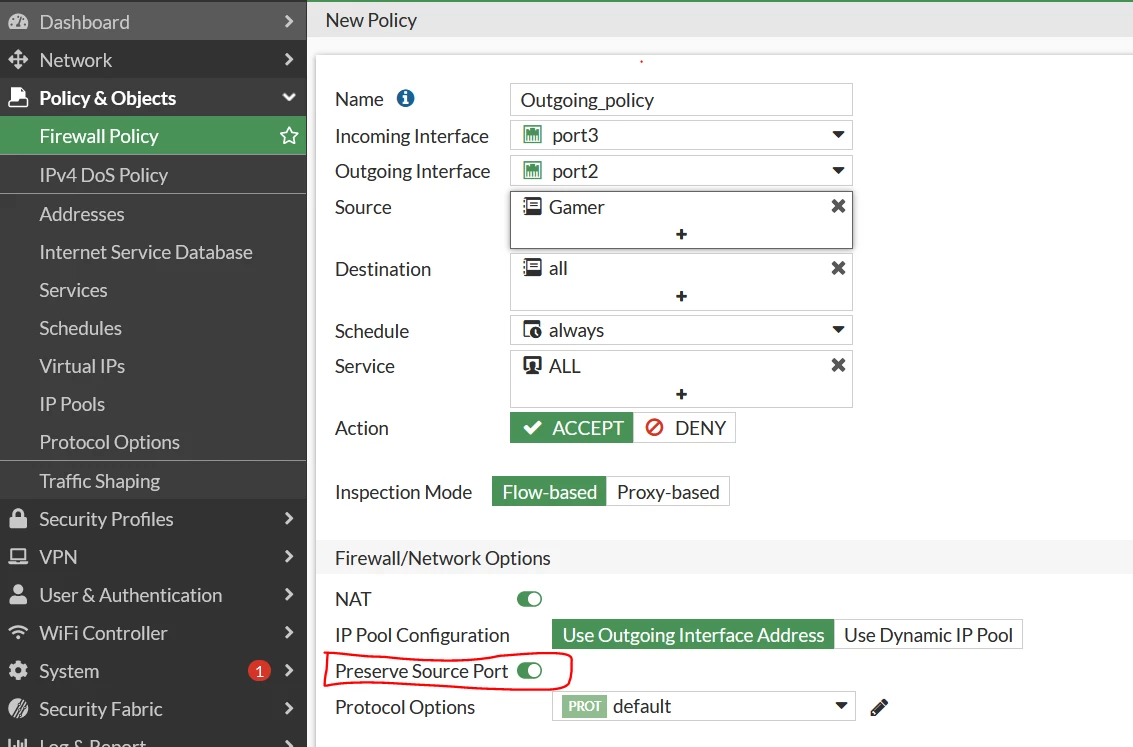Image resolution: width=1133 pixels, height=747 pixels.
Task: Click the info icon next to Name
Action: click(x=405, y=98)
